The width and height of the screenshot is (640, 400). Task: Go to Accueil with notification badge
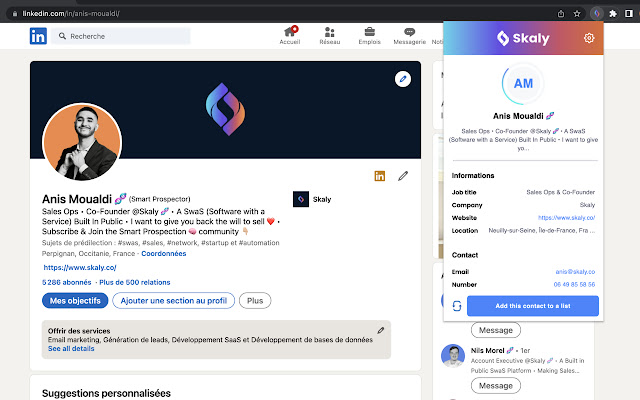(290, 36)
